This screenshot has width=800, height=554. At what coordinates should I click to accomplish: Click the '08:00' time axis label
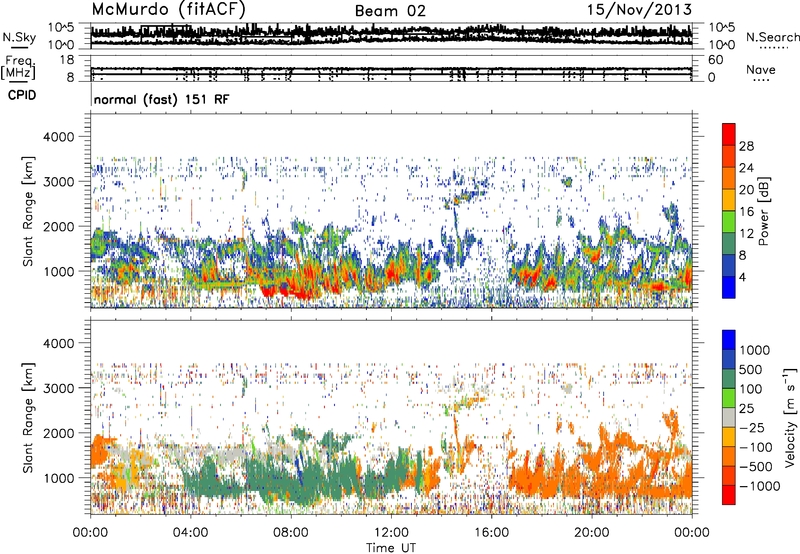290,533
